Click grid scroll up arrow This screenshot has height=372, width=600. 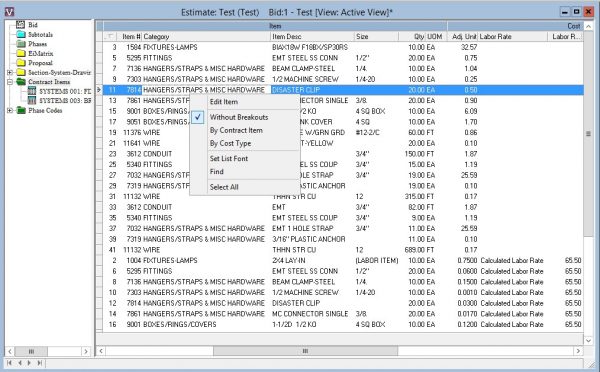coord(589,26)
